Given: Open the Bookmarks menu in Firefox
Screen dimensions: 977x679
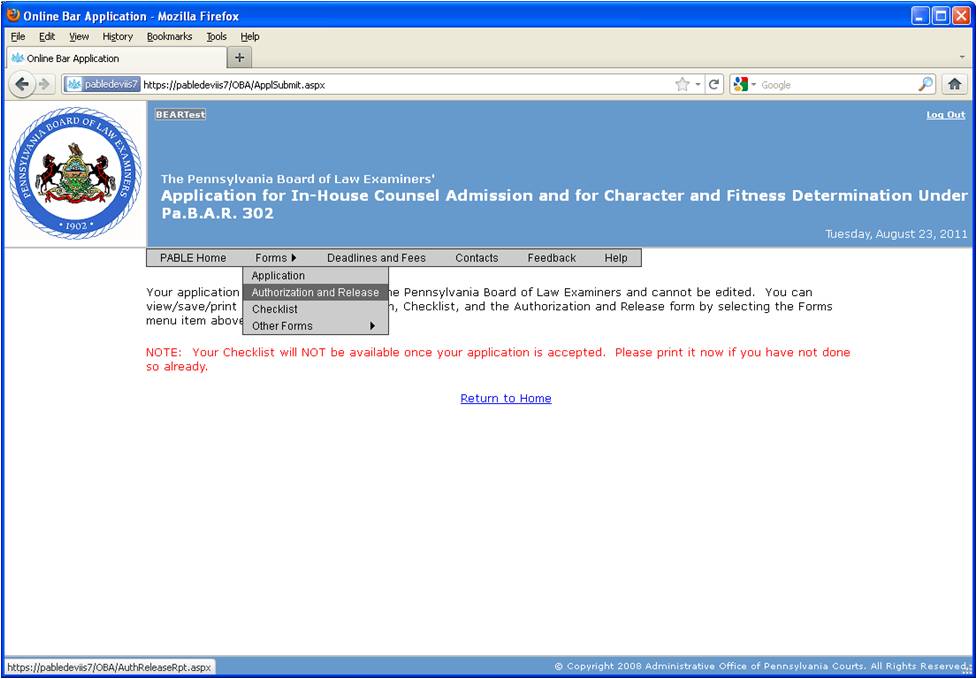Looking at the screenshot, I should pyautogui.click(x=169, y=37).
